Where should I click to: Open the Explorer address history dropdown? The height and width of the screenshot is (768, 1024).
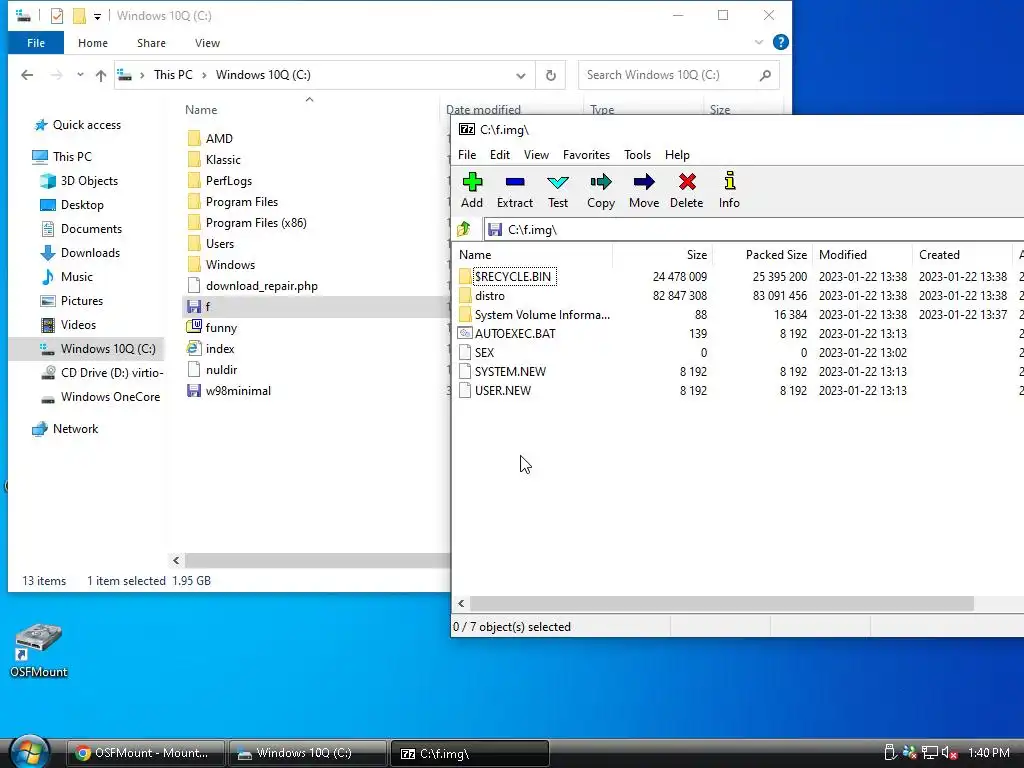[520, 75]
